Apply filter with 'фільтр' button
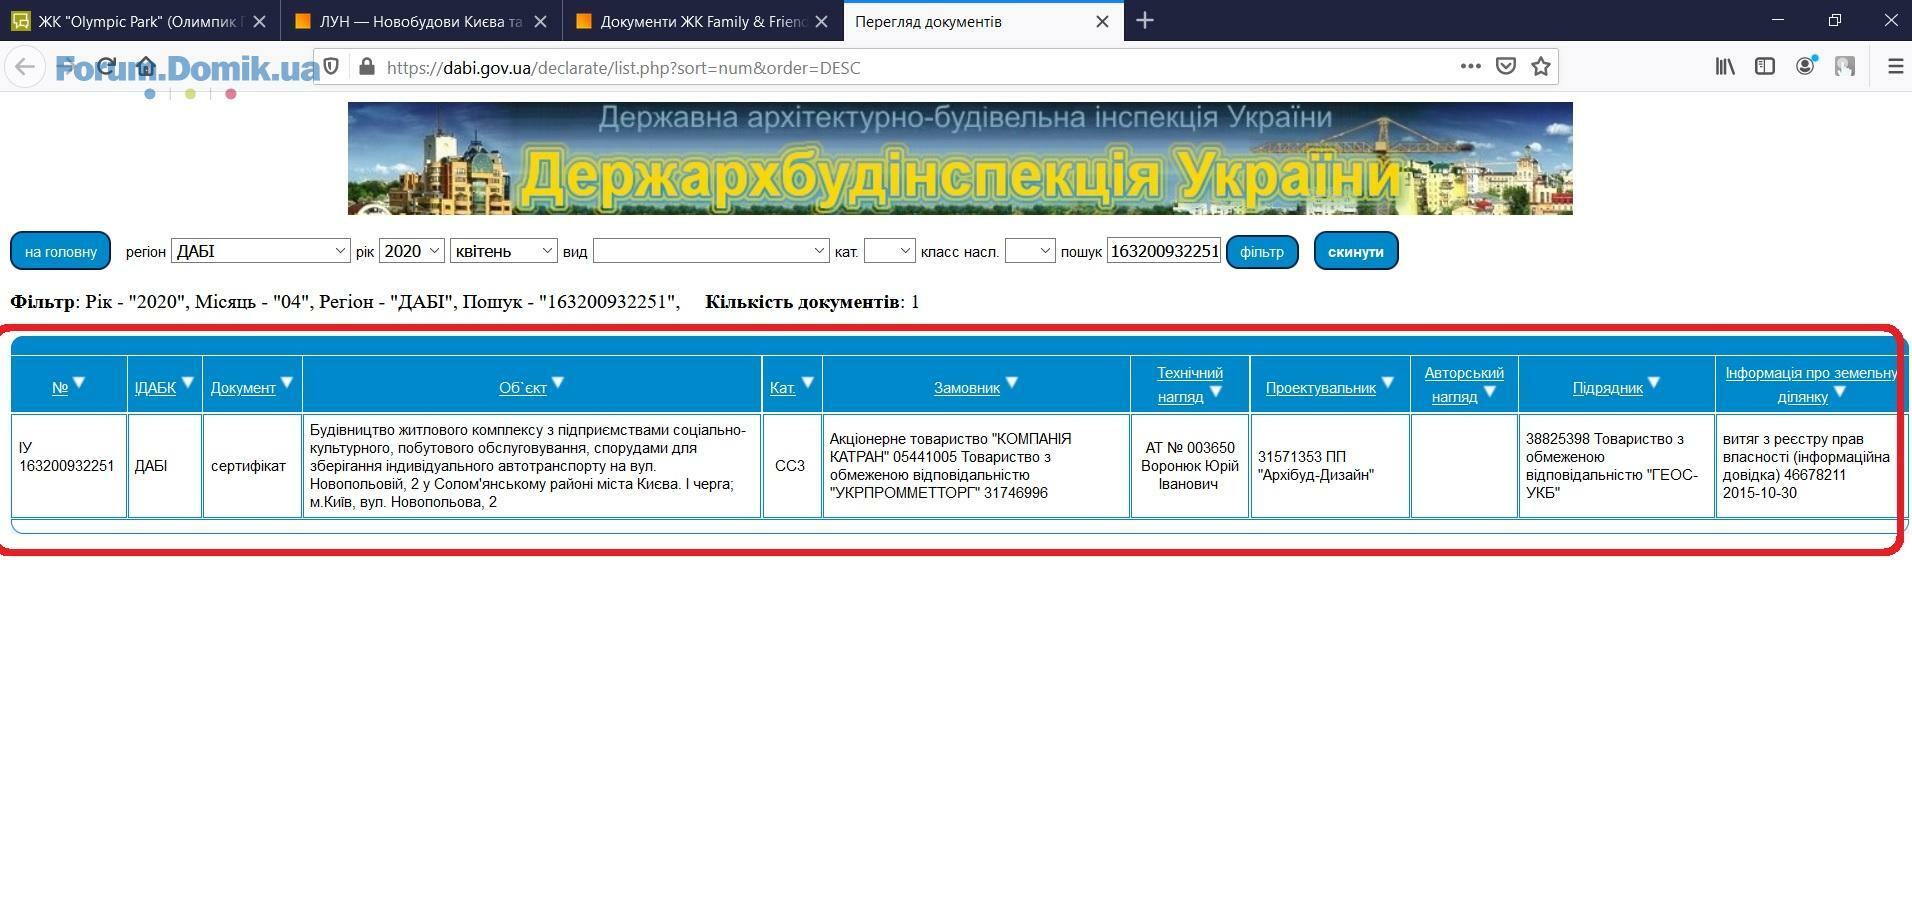Screen dimensions: 1912x922 point(1262,251)
